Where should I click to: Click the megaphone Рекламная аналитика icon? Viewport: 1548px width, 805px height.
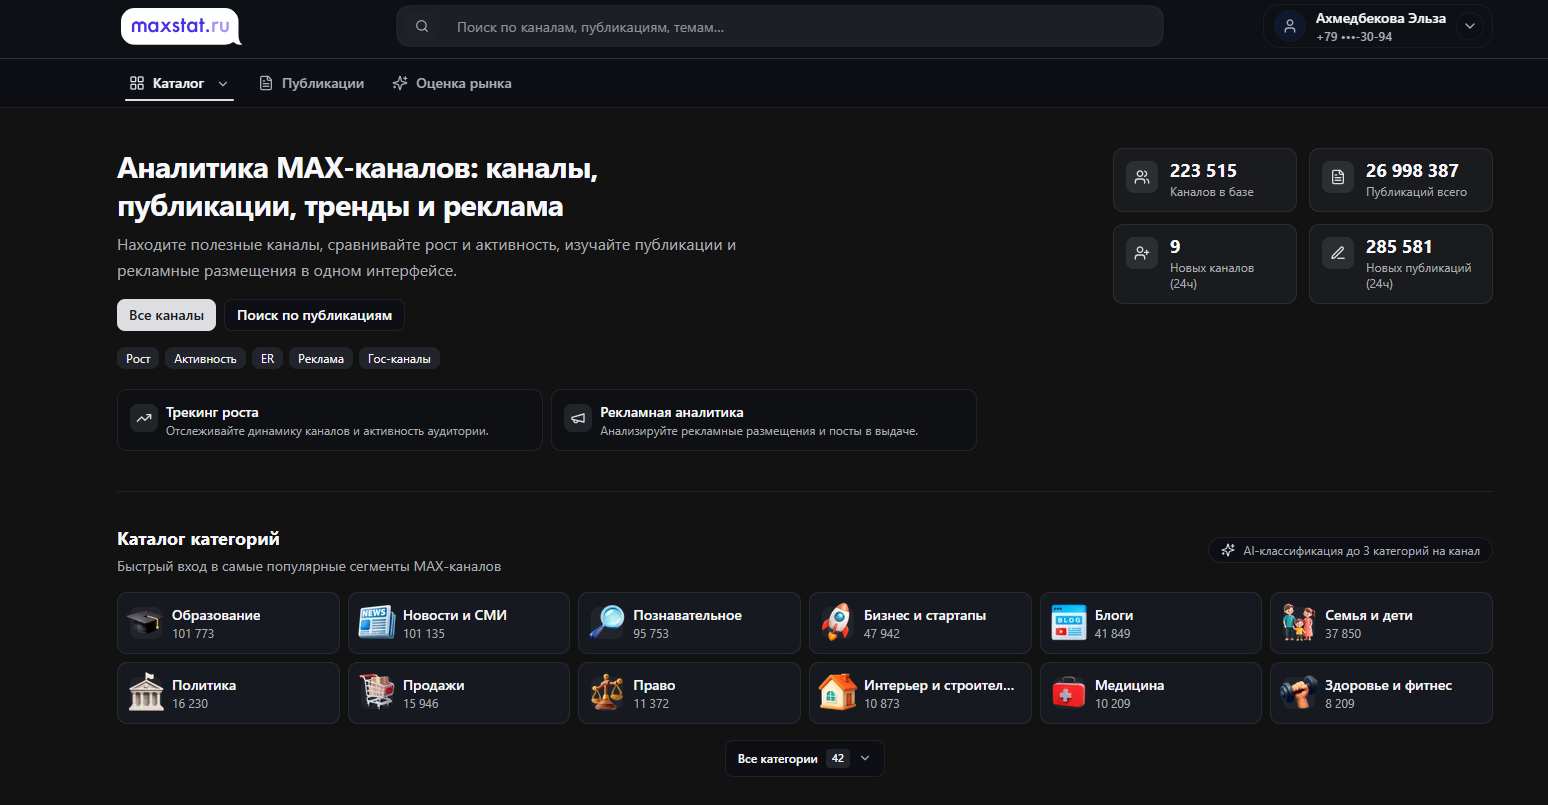click(578, 419)
